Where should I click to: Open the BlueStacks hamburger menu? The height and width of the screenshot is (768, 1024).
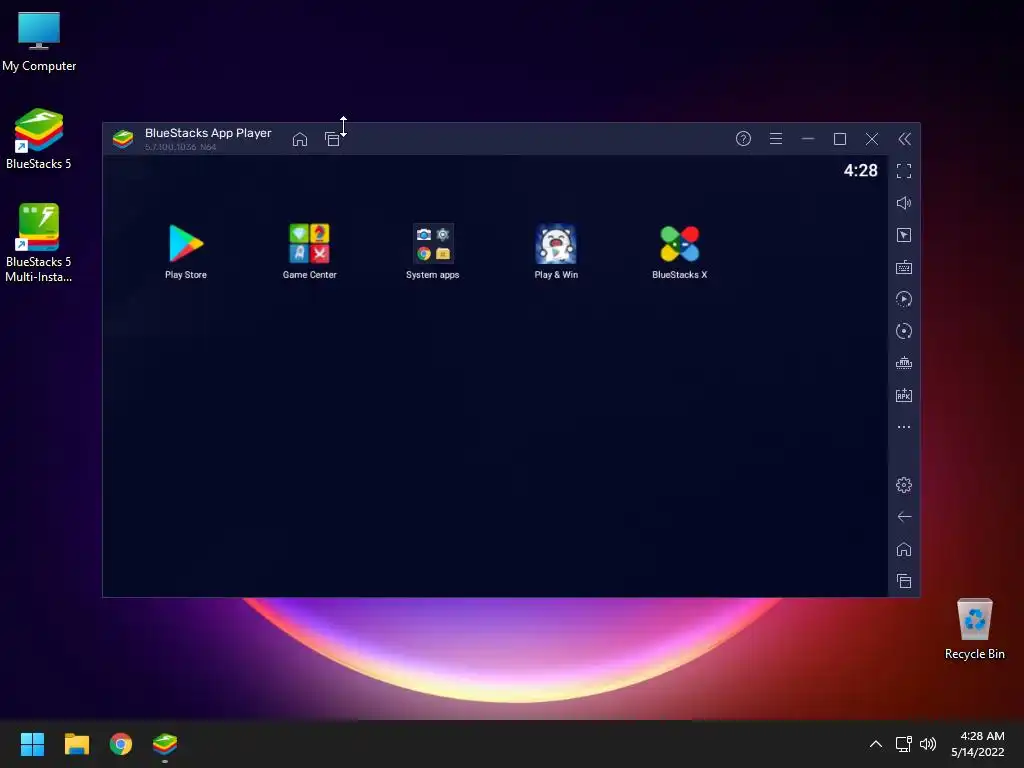coord(776,138)
